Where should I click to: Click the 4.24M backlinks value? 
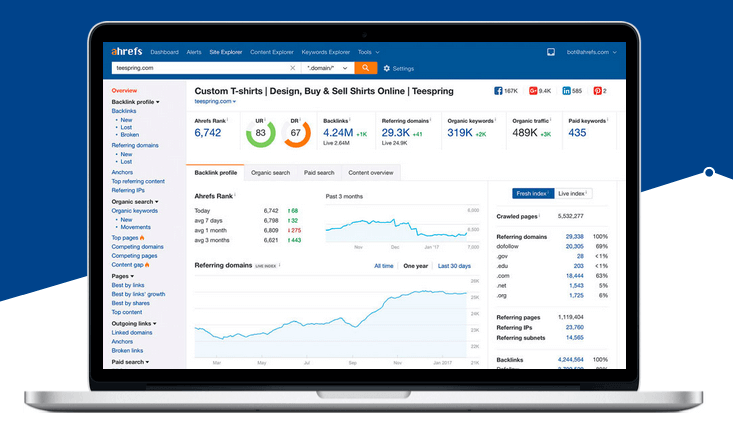tap(338, 133)
